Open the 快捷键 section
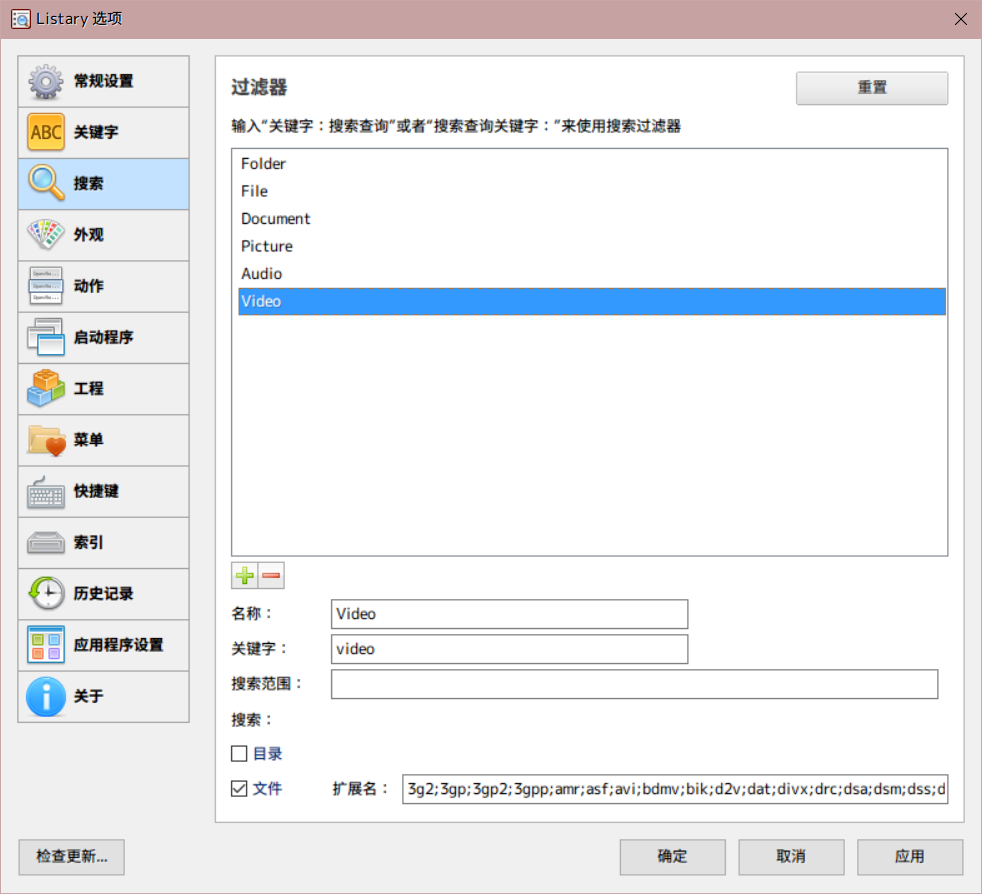Image resolution: width=982 pixels, height=894 pixels. click(x=103, y=492)
